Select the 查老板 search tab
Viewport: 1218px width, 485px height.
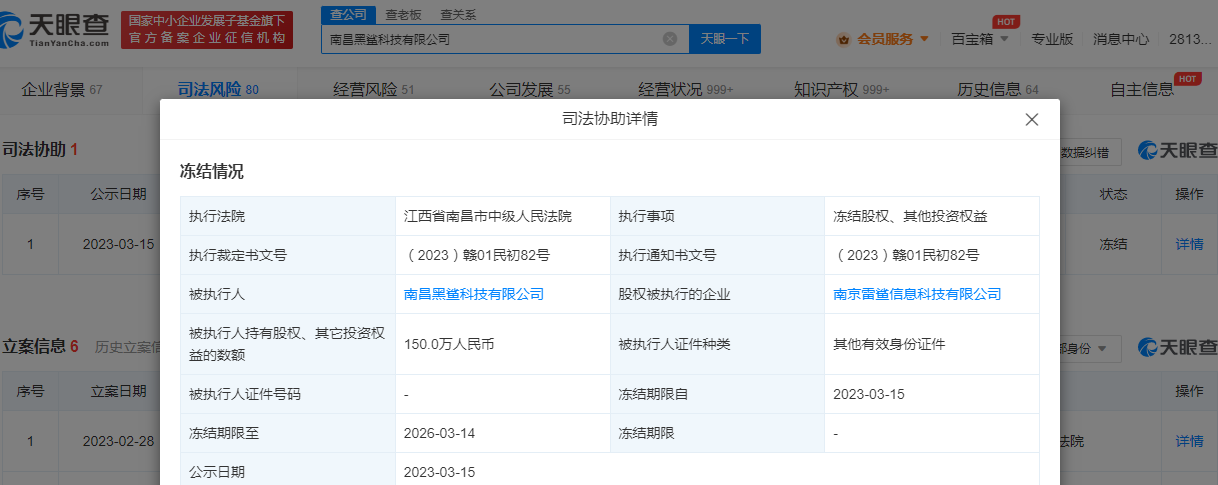point(404,14)
